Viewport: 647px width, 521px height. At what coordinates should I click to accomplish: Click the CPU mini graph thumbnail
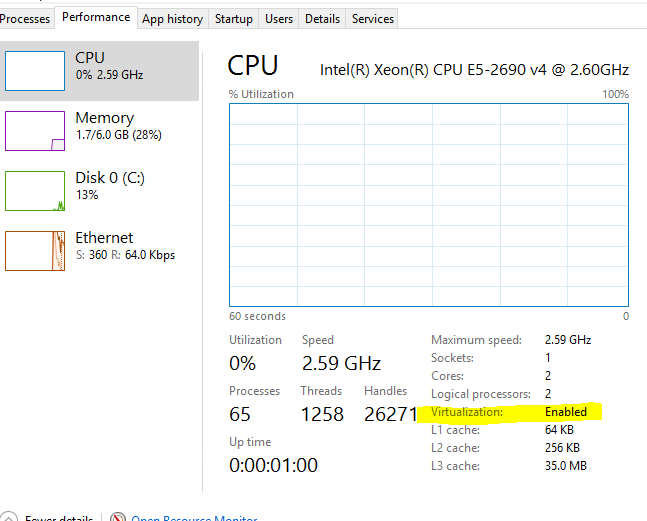click(35, 71)
